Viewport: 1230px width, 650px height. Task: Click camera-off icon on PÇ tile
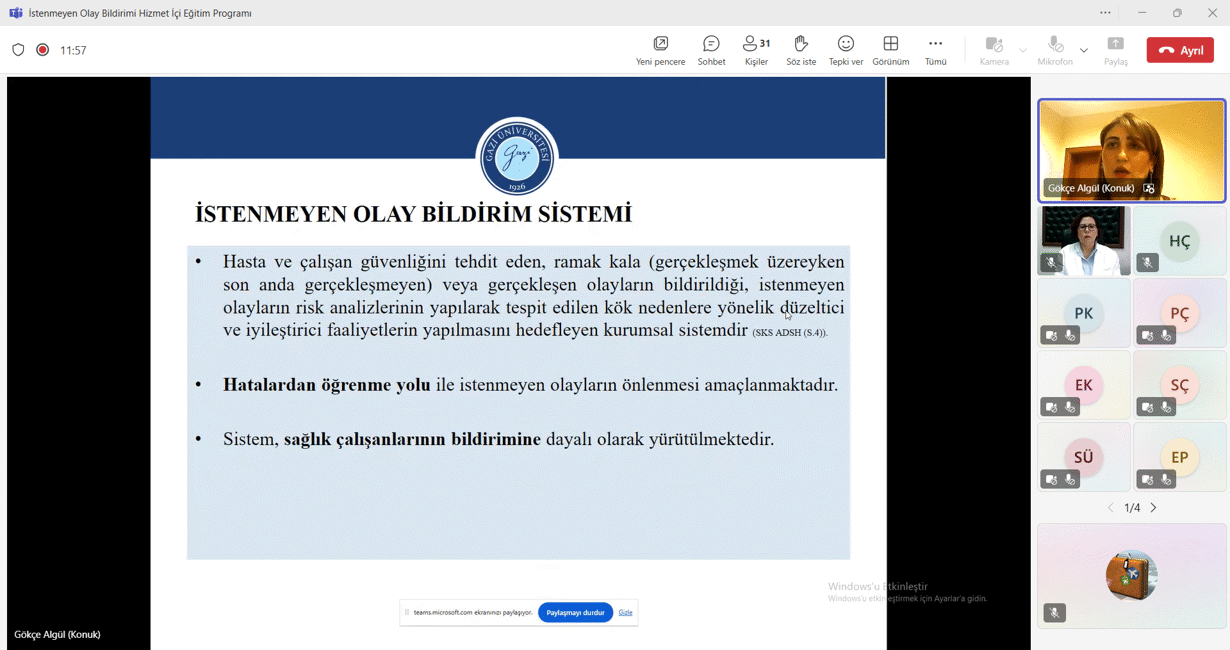click(1147, 337)
